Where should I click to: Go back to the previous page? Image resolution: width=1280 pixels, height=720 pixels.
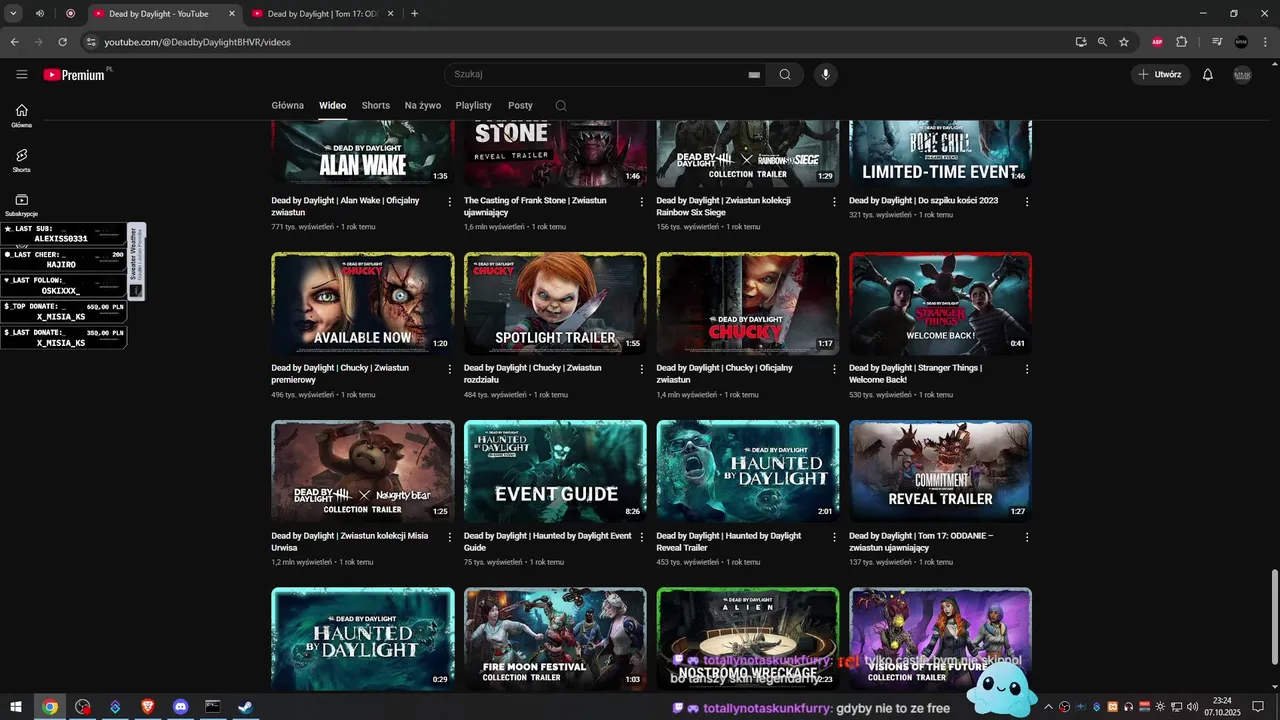(14, 42)
